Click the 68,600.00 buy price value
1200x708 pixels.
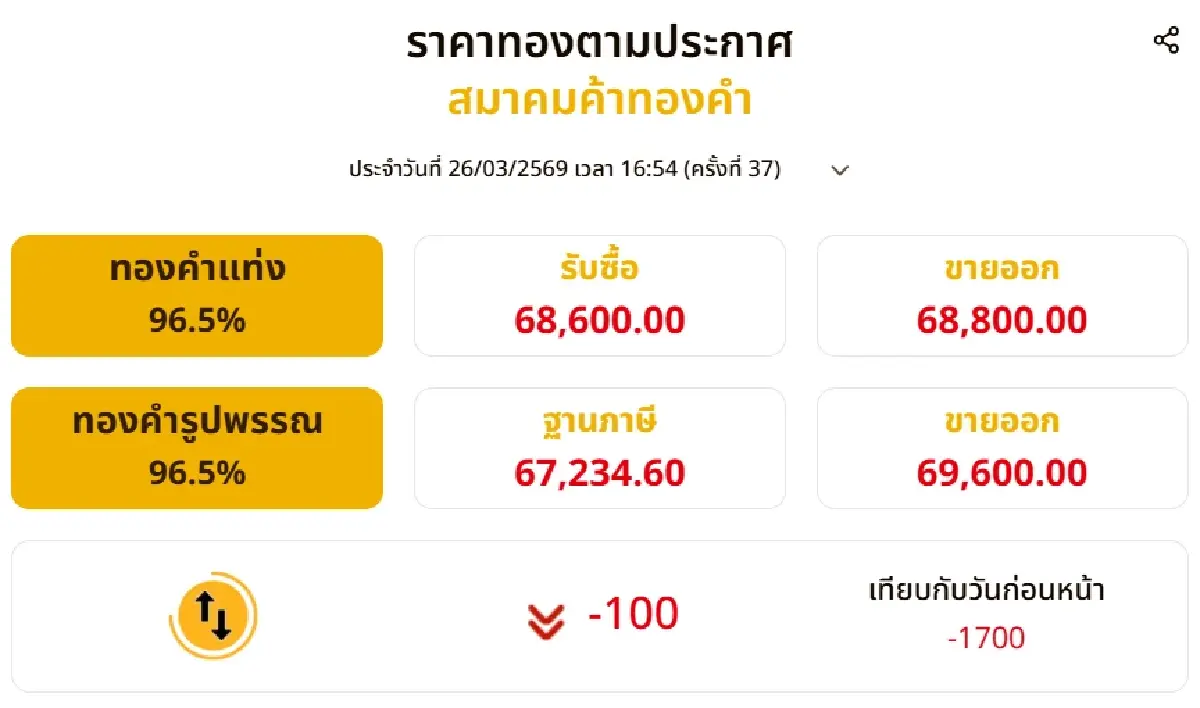[x=598, y=321]
